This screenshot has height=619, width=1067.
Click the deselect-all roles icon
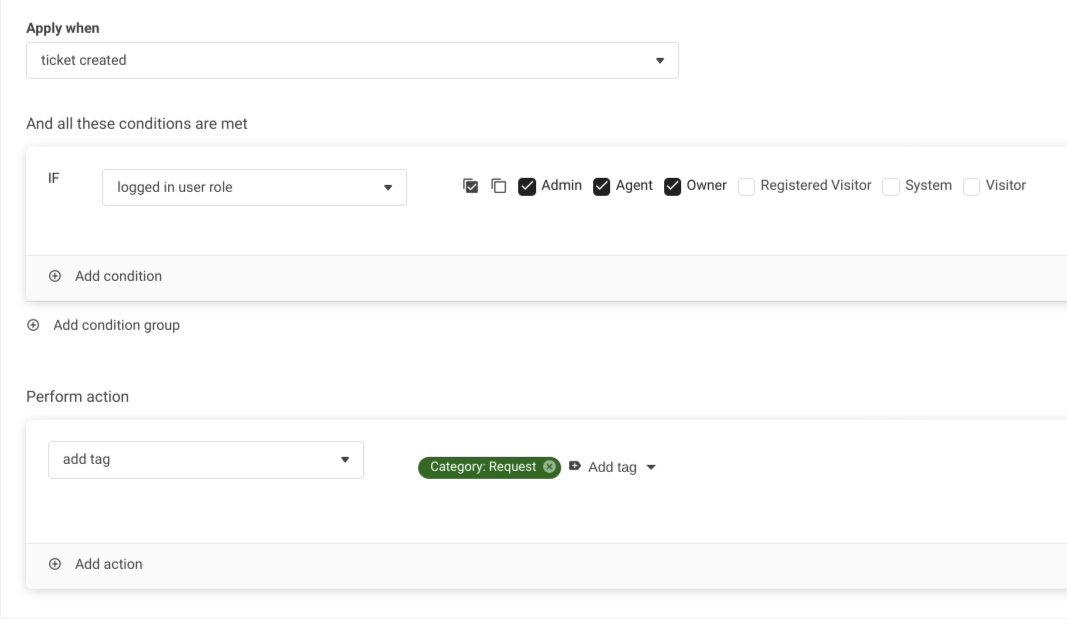[498, 186]
